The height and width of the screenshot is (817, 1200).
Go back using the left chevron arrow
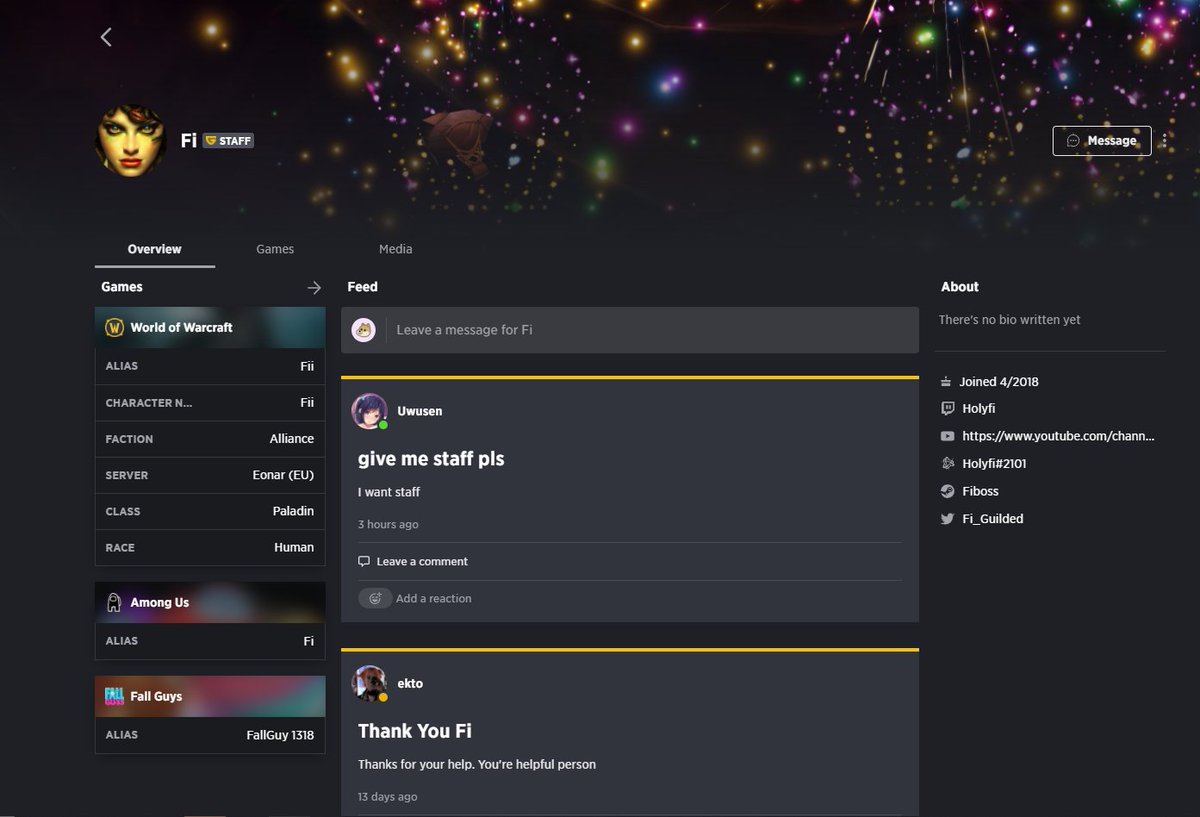point(106,37)
